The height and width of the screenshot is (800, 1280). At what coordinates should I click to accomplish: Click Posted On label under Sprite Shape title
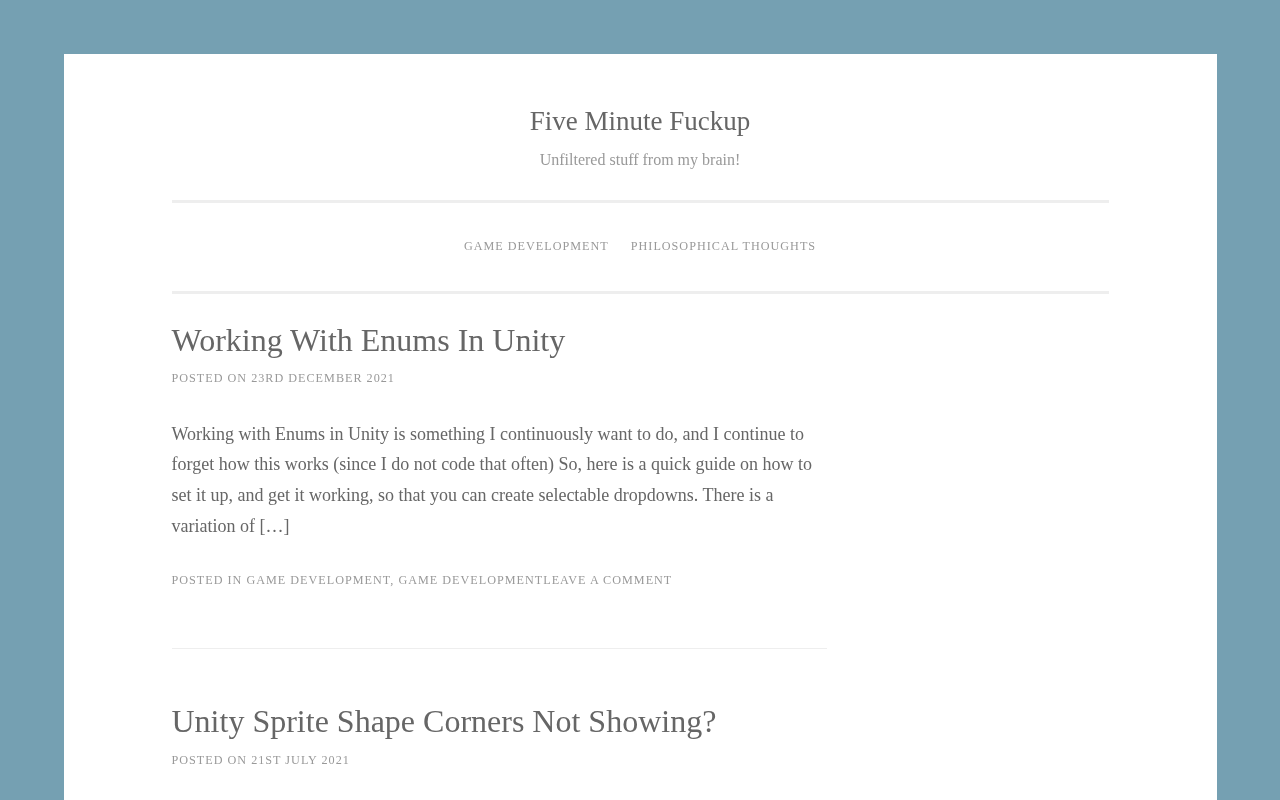coord(208,760)
